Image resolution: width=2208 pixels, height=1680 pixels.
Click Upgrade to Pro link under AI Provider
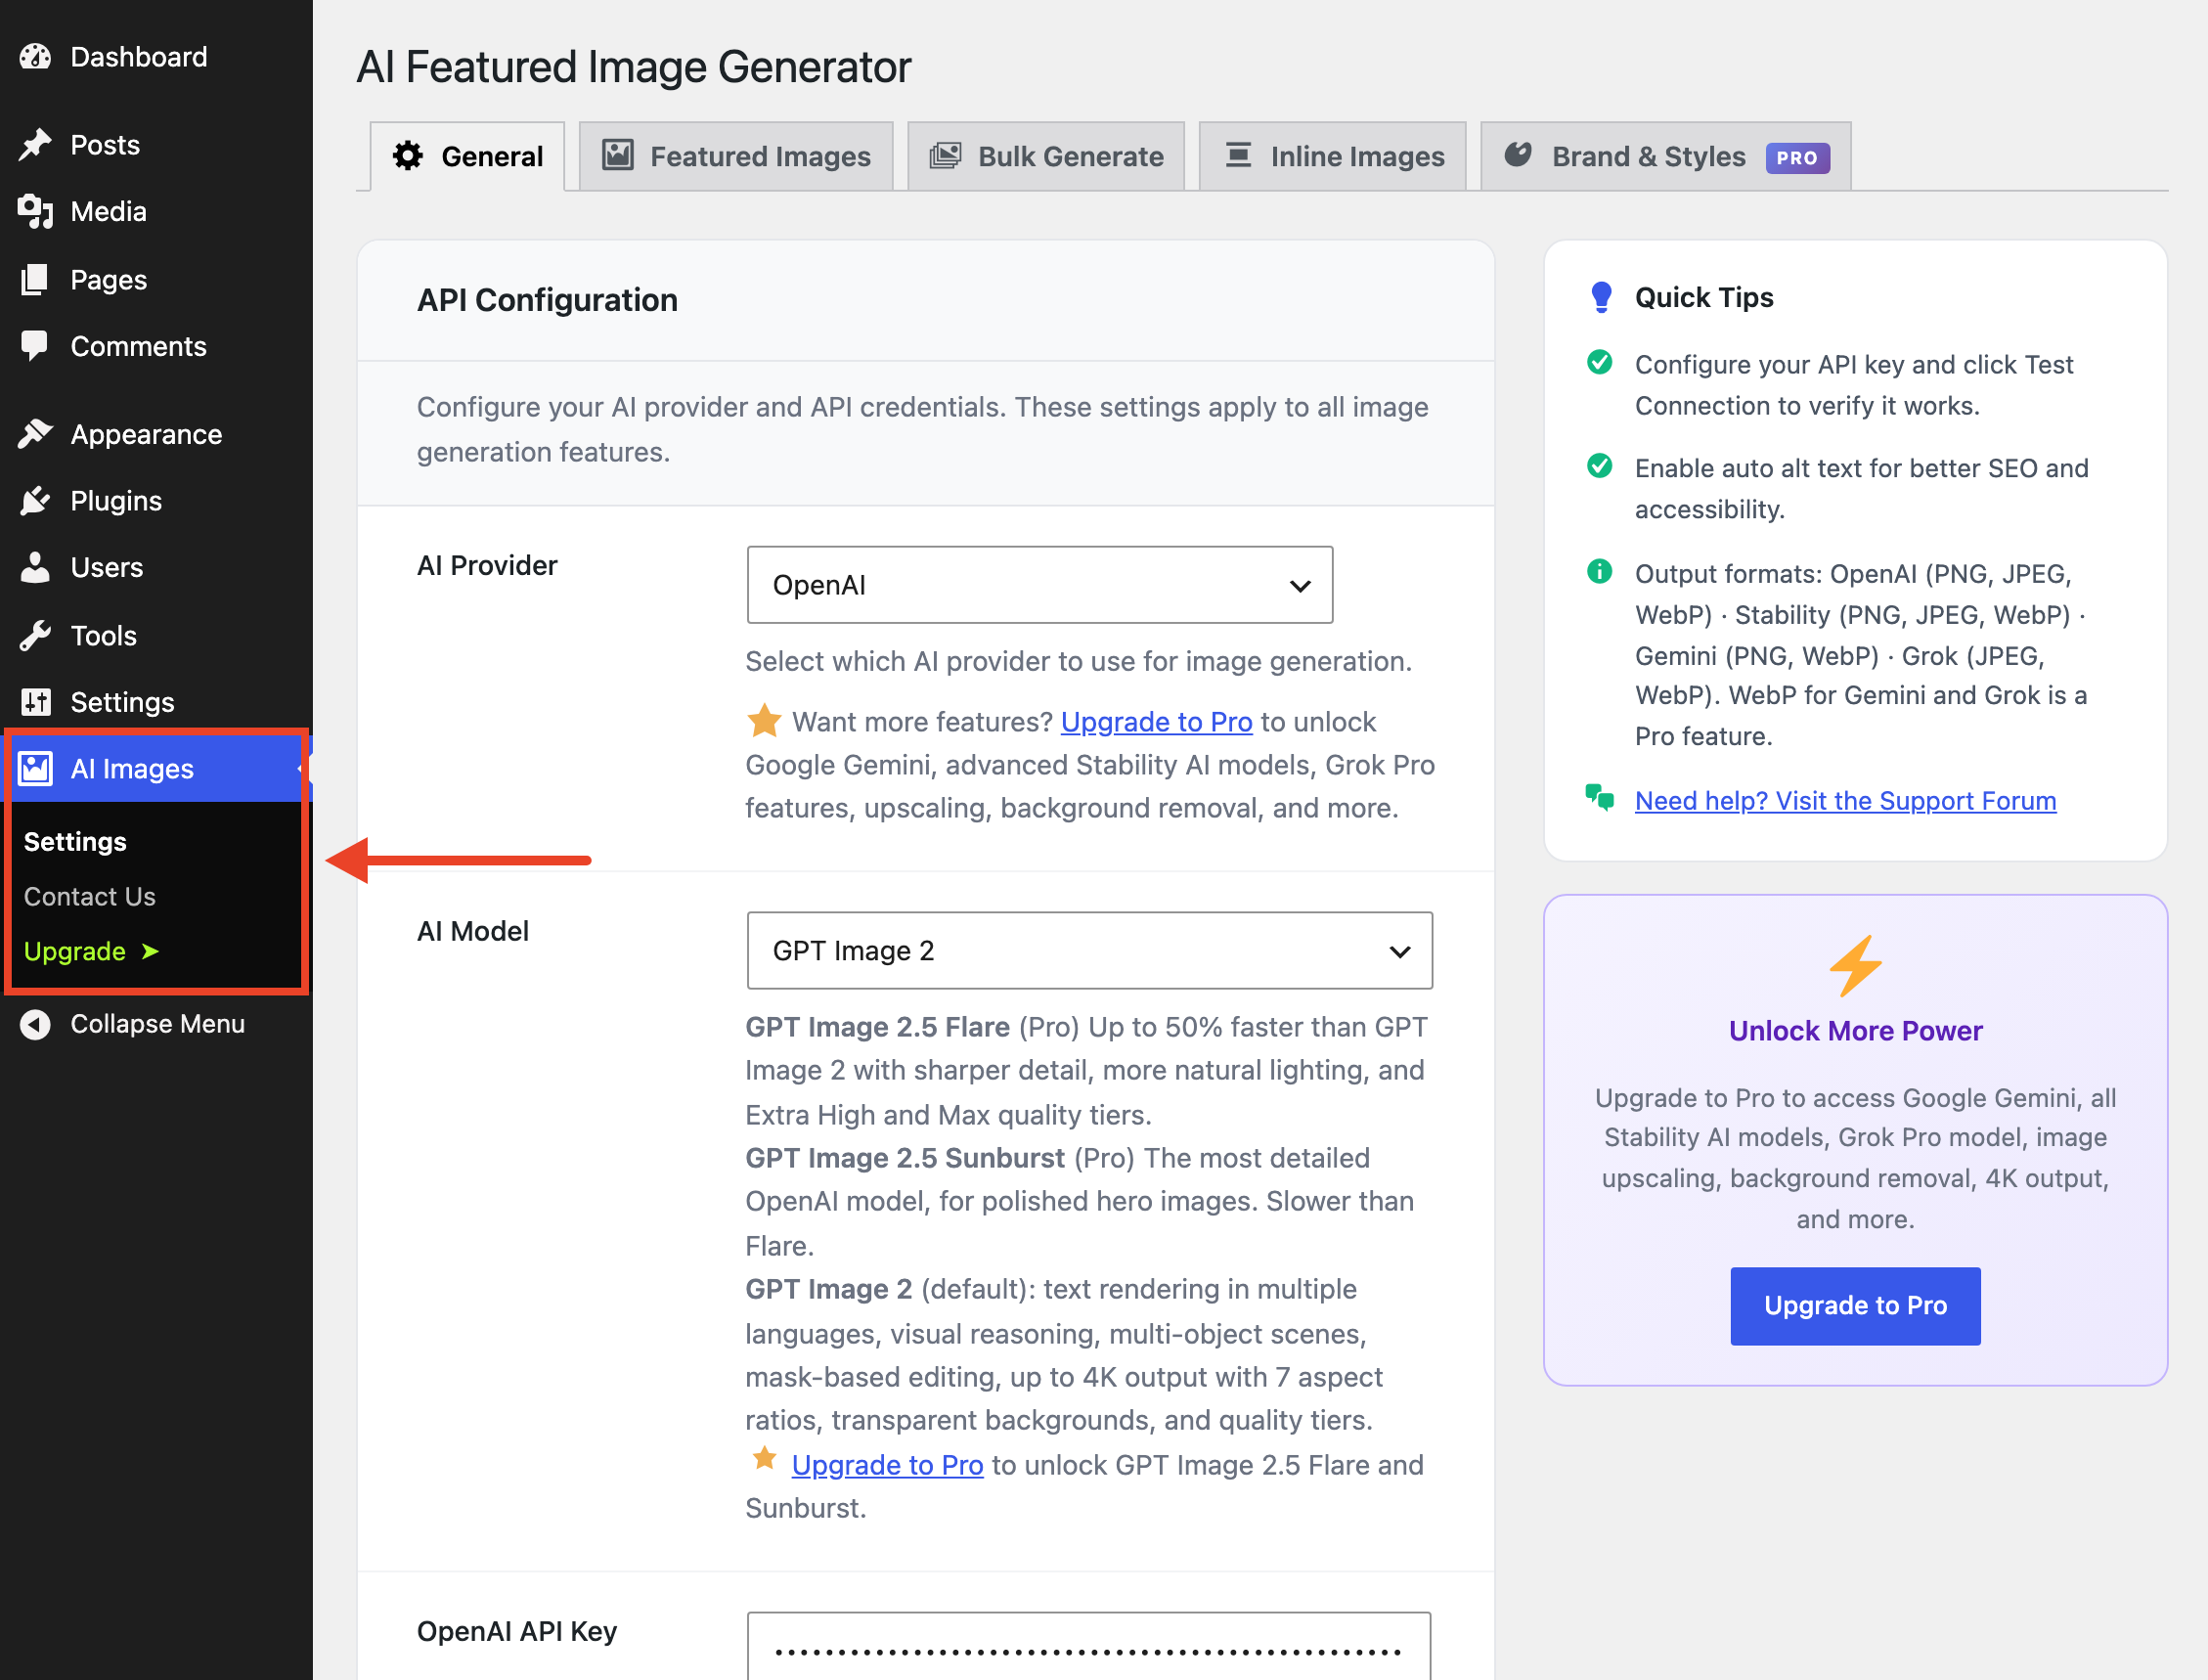coord(1156,722)
